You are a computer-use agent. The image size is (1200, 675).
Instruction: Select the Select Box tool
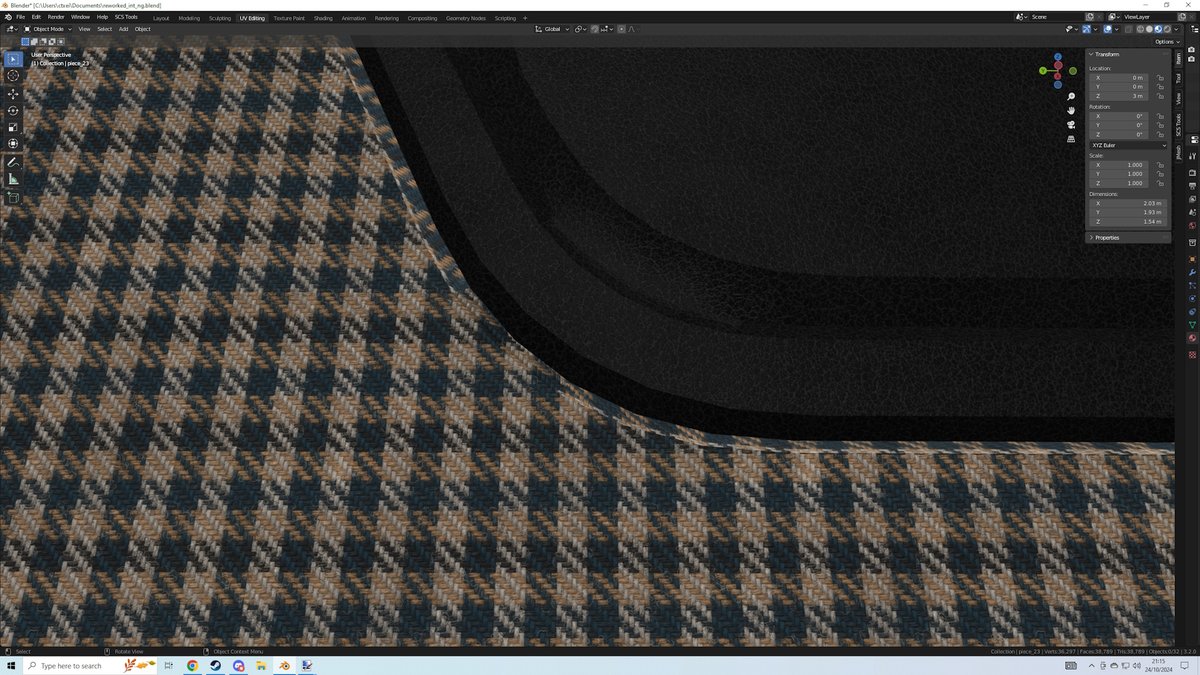pyautogui.click(x=13, y=59)
